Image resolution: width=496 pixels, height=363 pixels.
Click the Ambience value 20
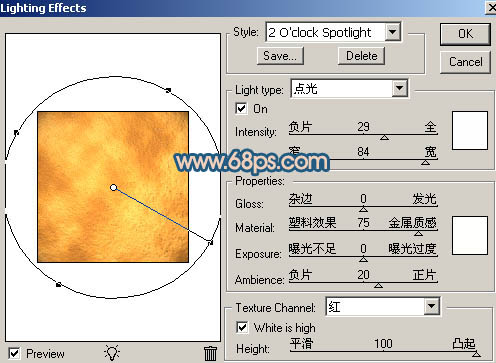click(363, 275)
